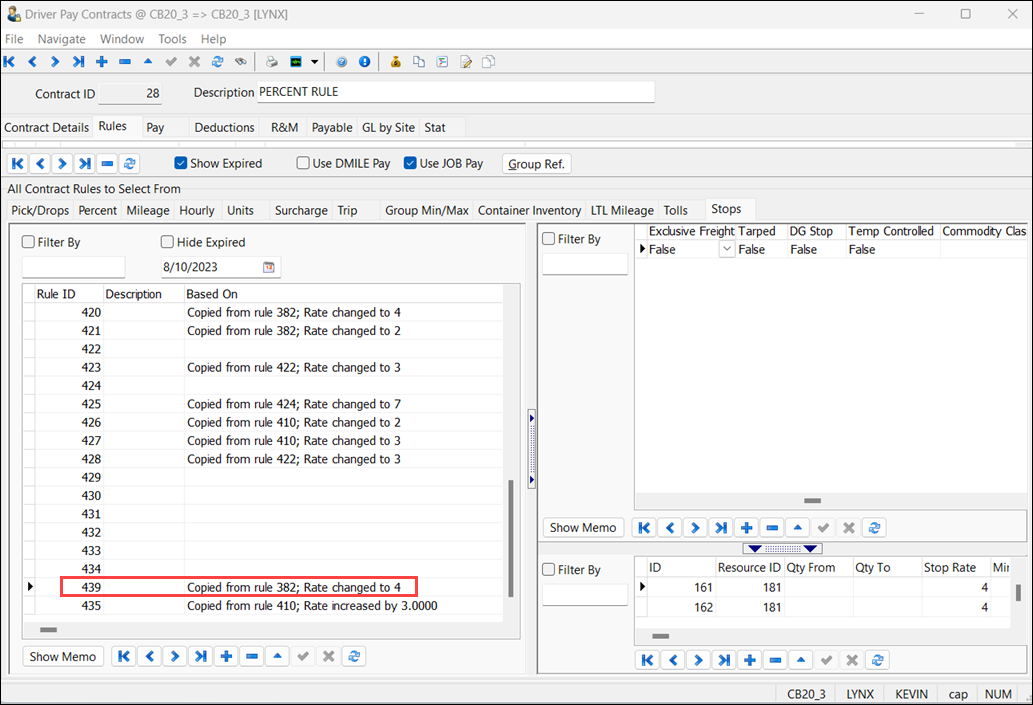Click the Group Ref. button
The width and height of the screenshot is (1033, 705).
[537, 164]
